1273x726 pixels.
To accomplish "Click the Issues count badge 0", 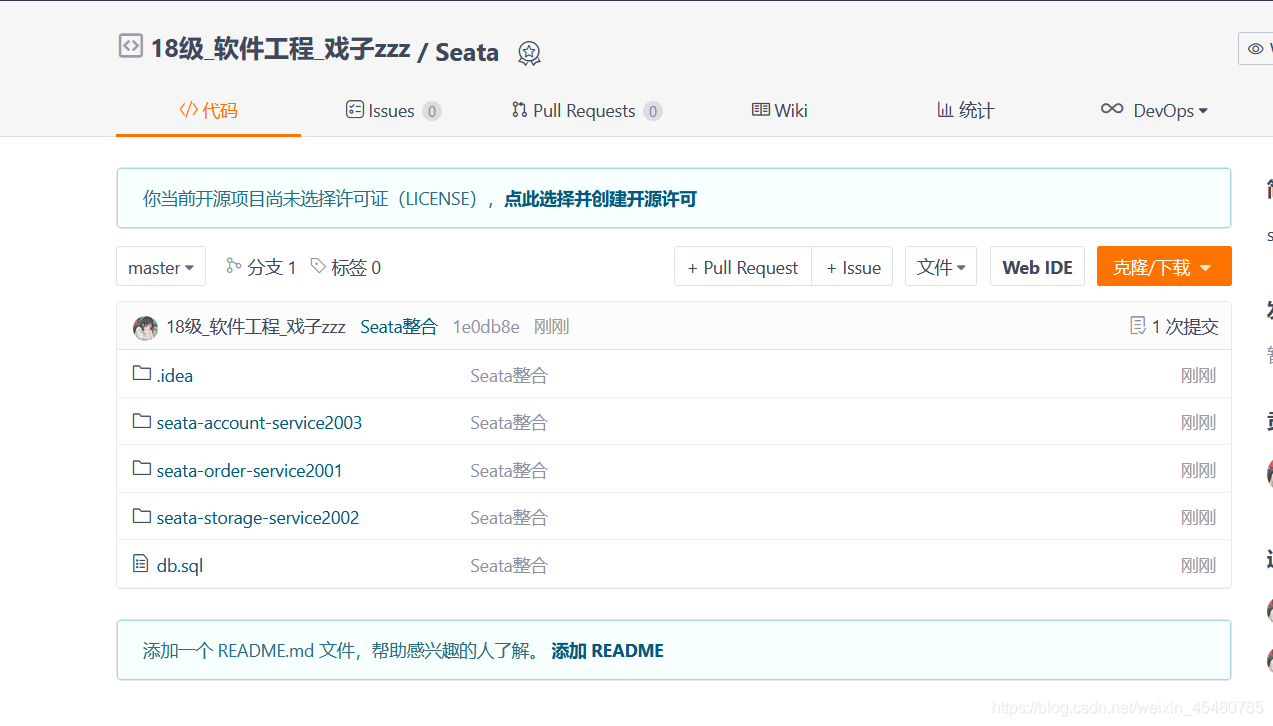I will [x=432, y=111].
